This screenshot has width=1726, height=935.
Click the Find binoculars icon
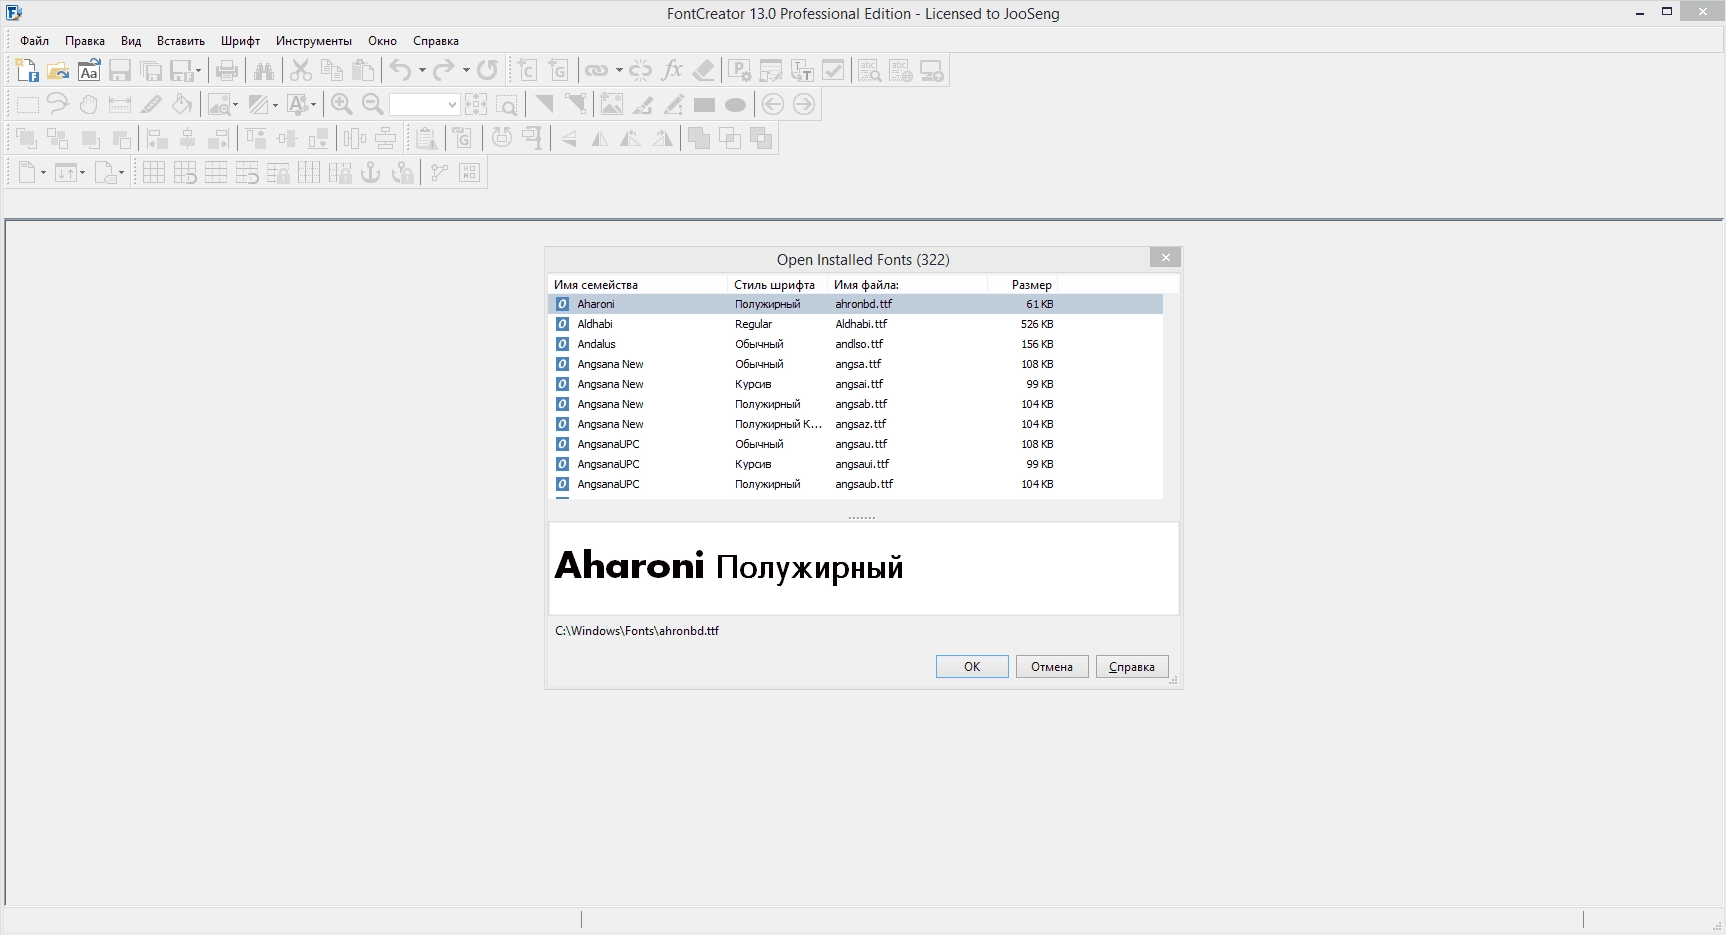click(264, 70)
